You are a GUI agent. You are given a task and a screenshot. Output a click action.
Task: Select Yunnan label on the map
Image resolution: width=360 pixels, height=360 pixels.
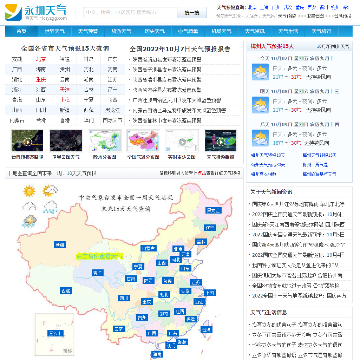pos(118,329)
